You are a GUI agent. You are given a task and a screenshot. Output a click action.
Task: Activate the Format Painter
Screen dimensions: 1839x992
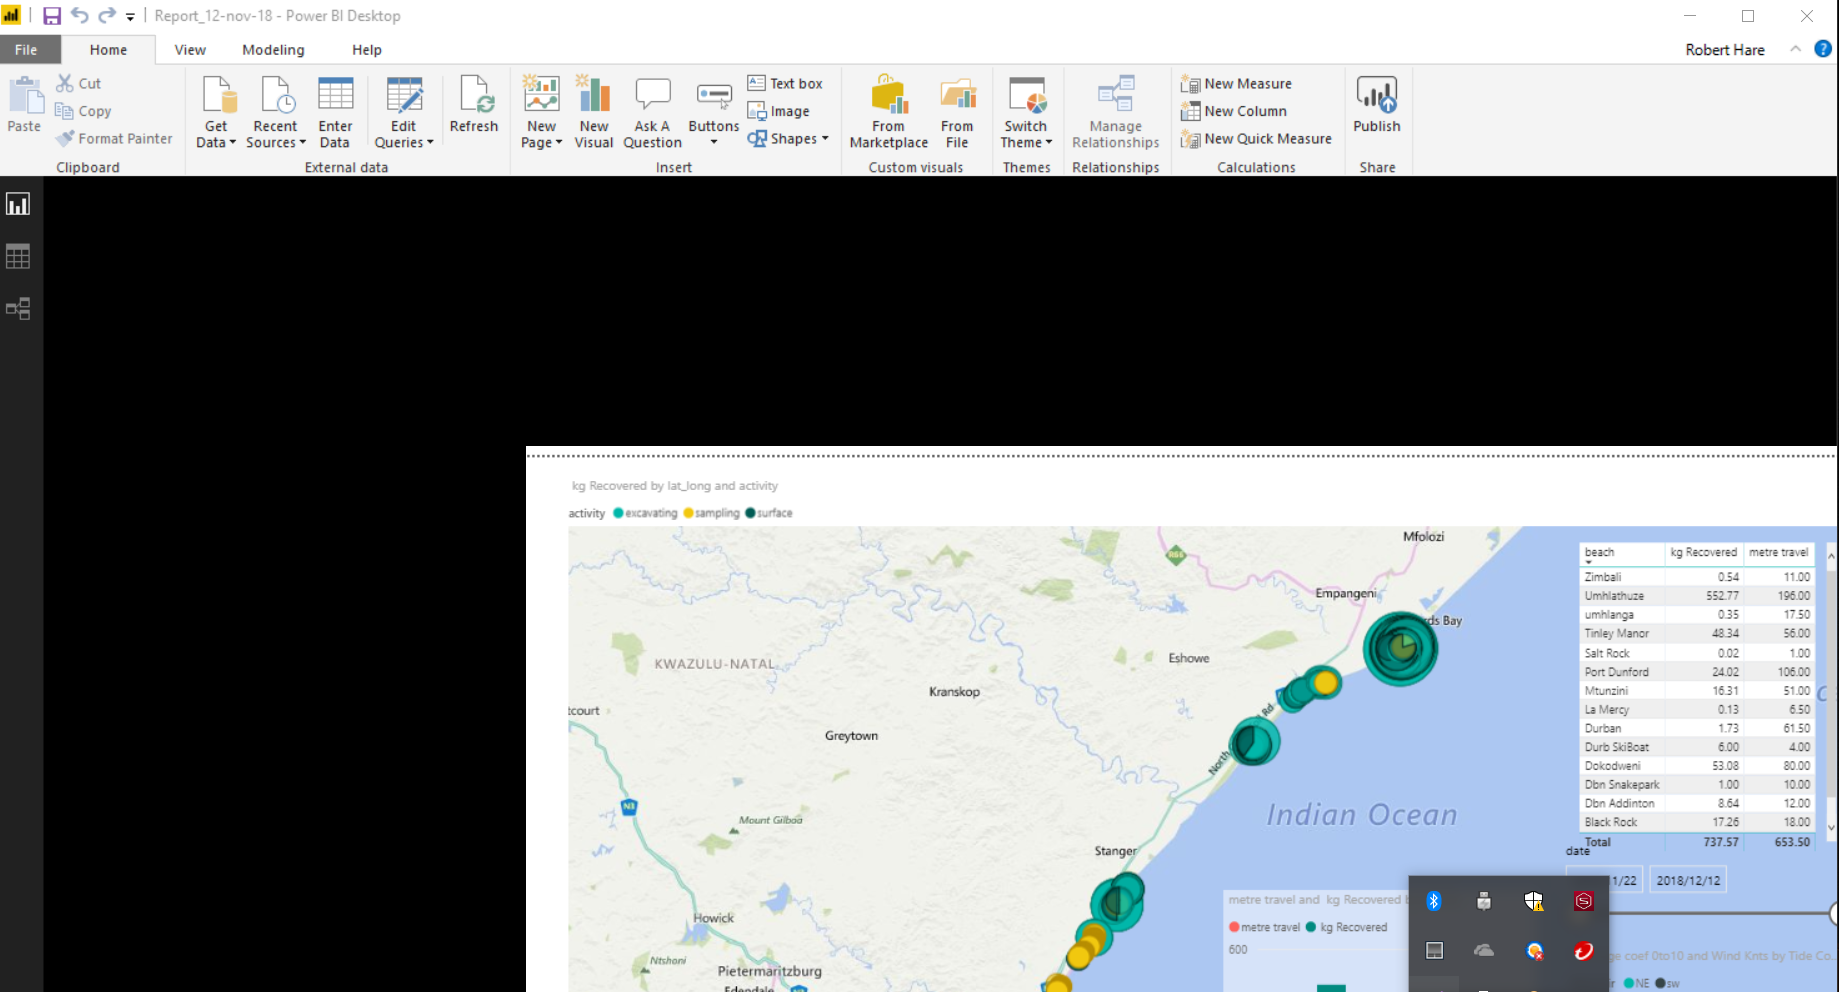114,139
